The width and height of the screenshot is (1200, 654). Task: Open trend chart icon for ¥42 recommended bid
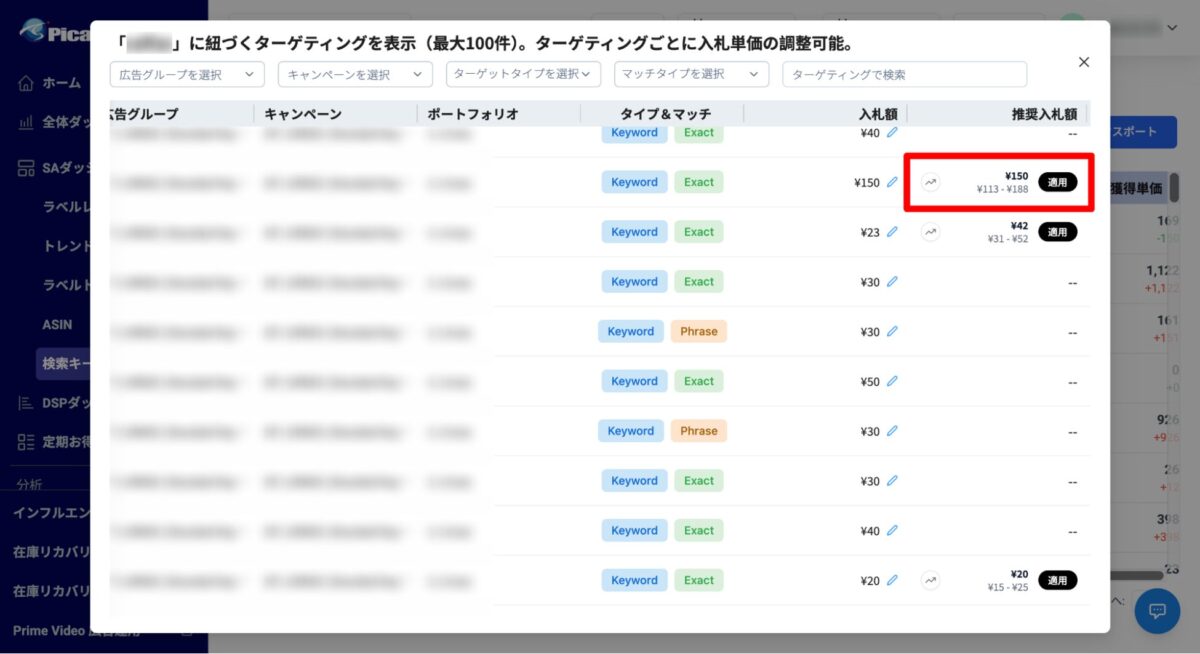pos(931,232)
